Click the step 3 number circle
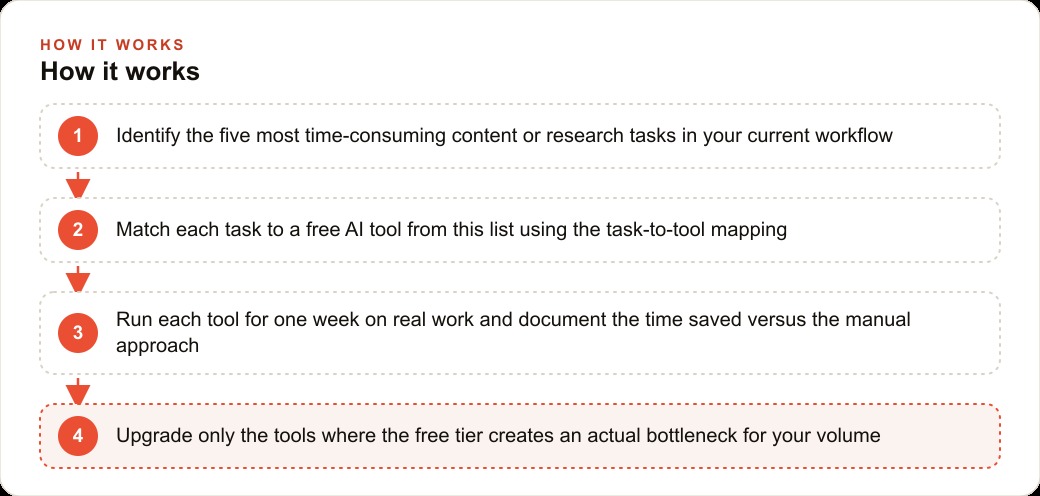Screen dimensions: 1040x496 78,333
